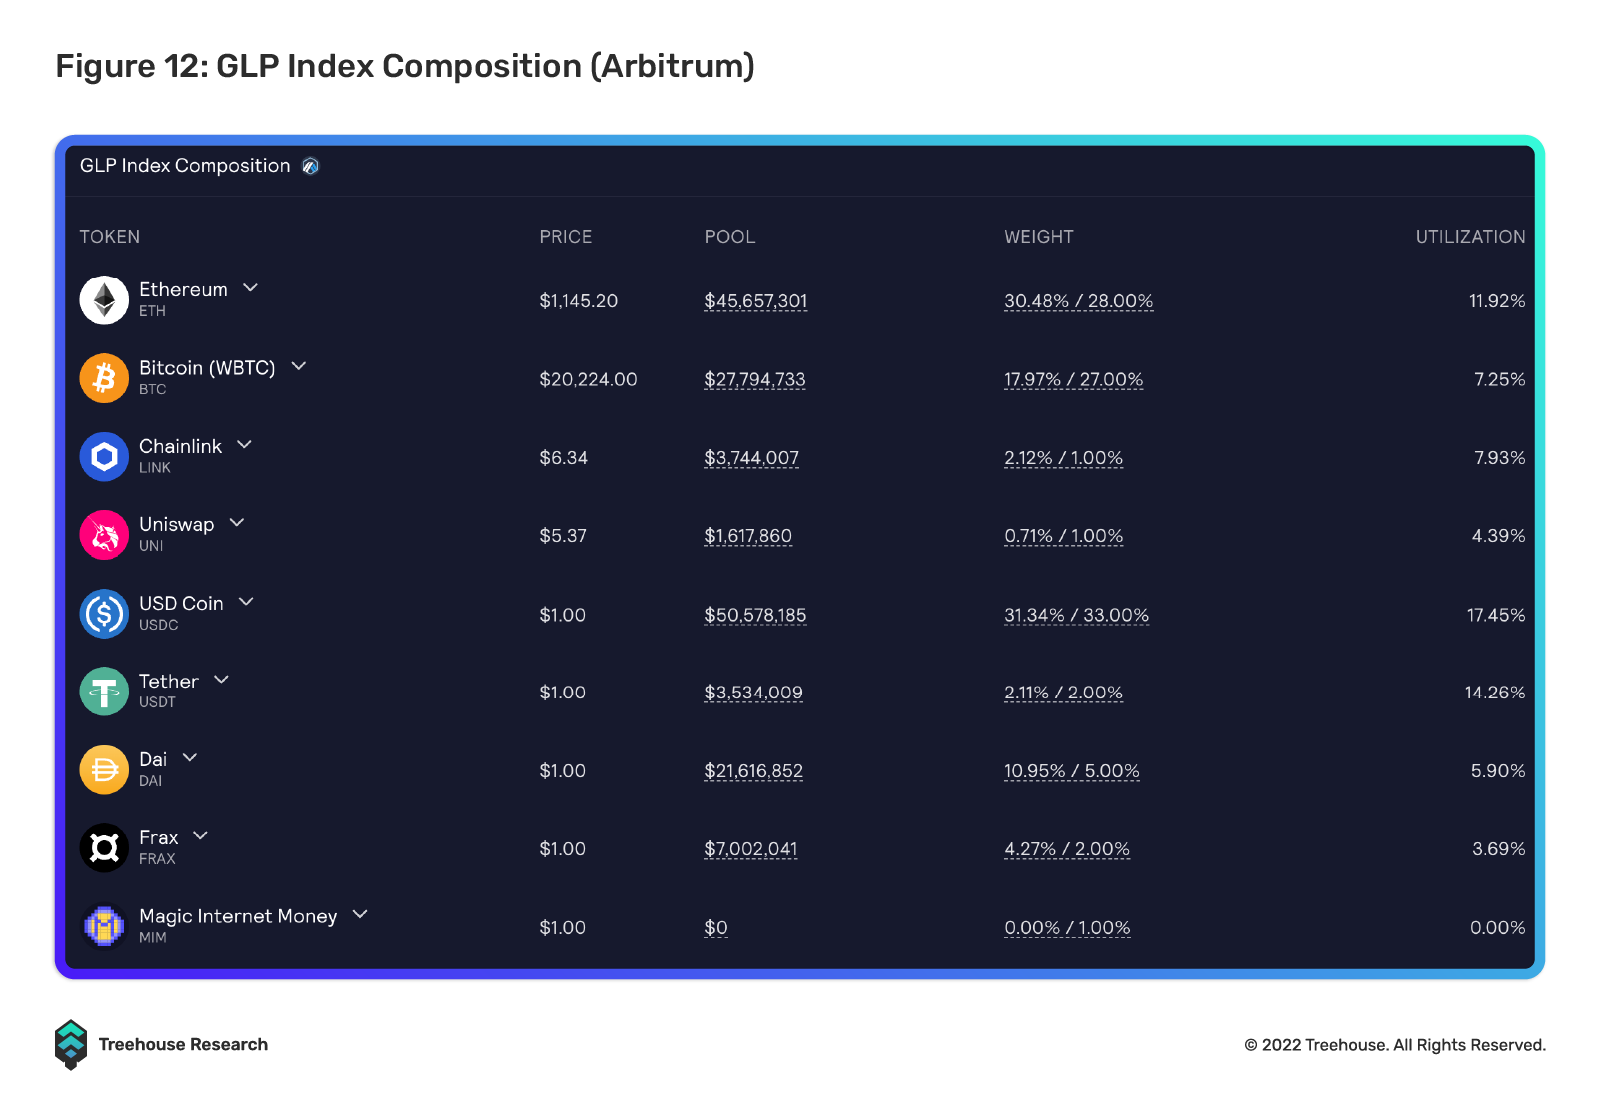Viewport: 1600px width, 1113px height.
Task: Expand the Ethereum token dropdown chevron
Action: (251, 288)
